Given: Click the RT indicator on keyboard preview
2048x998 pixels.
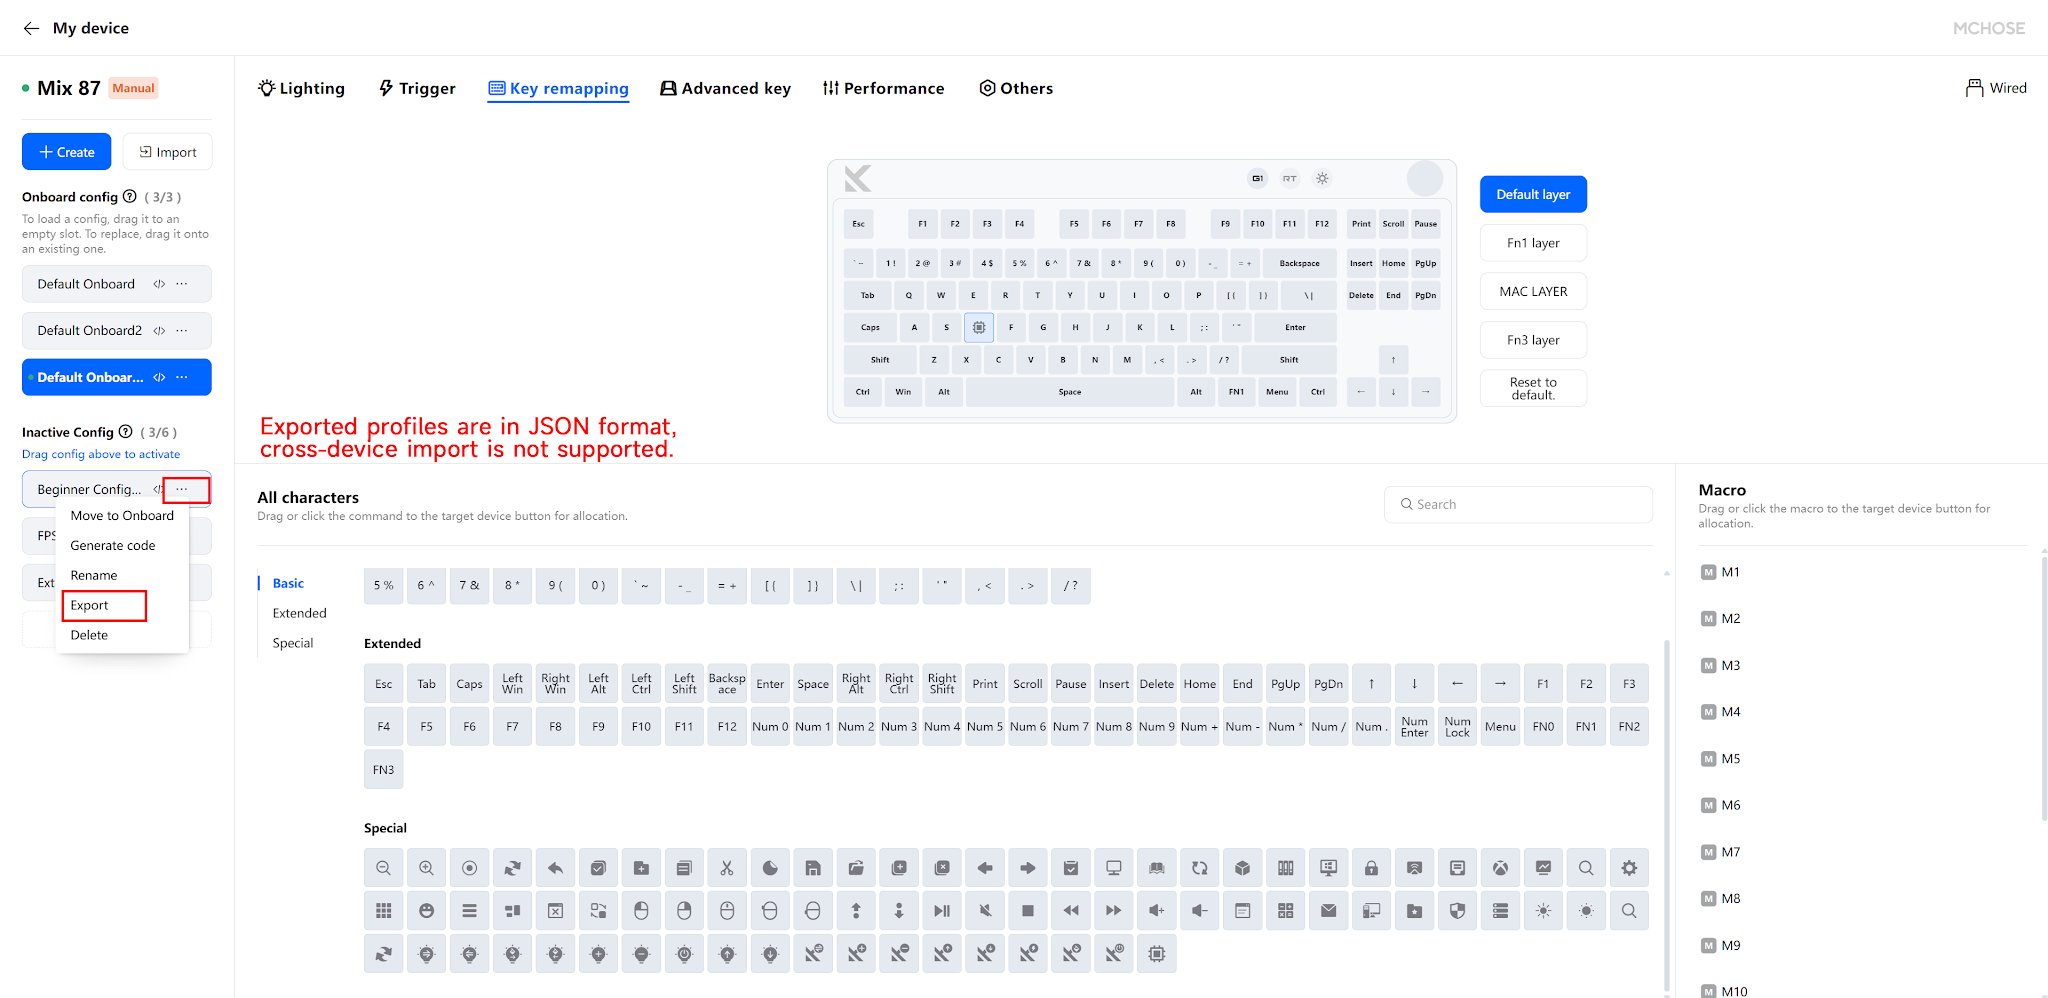Looking at the screenshot, I should coord(1290,178).
